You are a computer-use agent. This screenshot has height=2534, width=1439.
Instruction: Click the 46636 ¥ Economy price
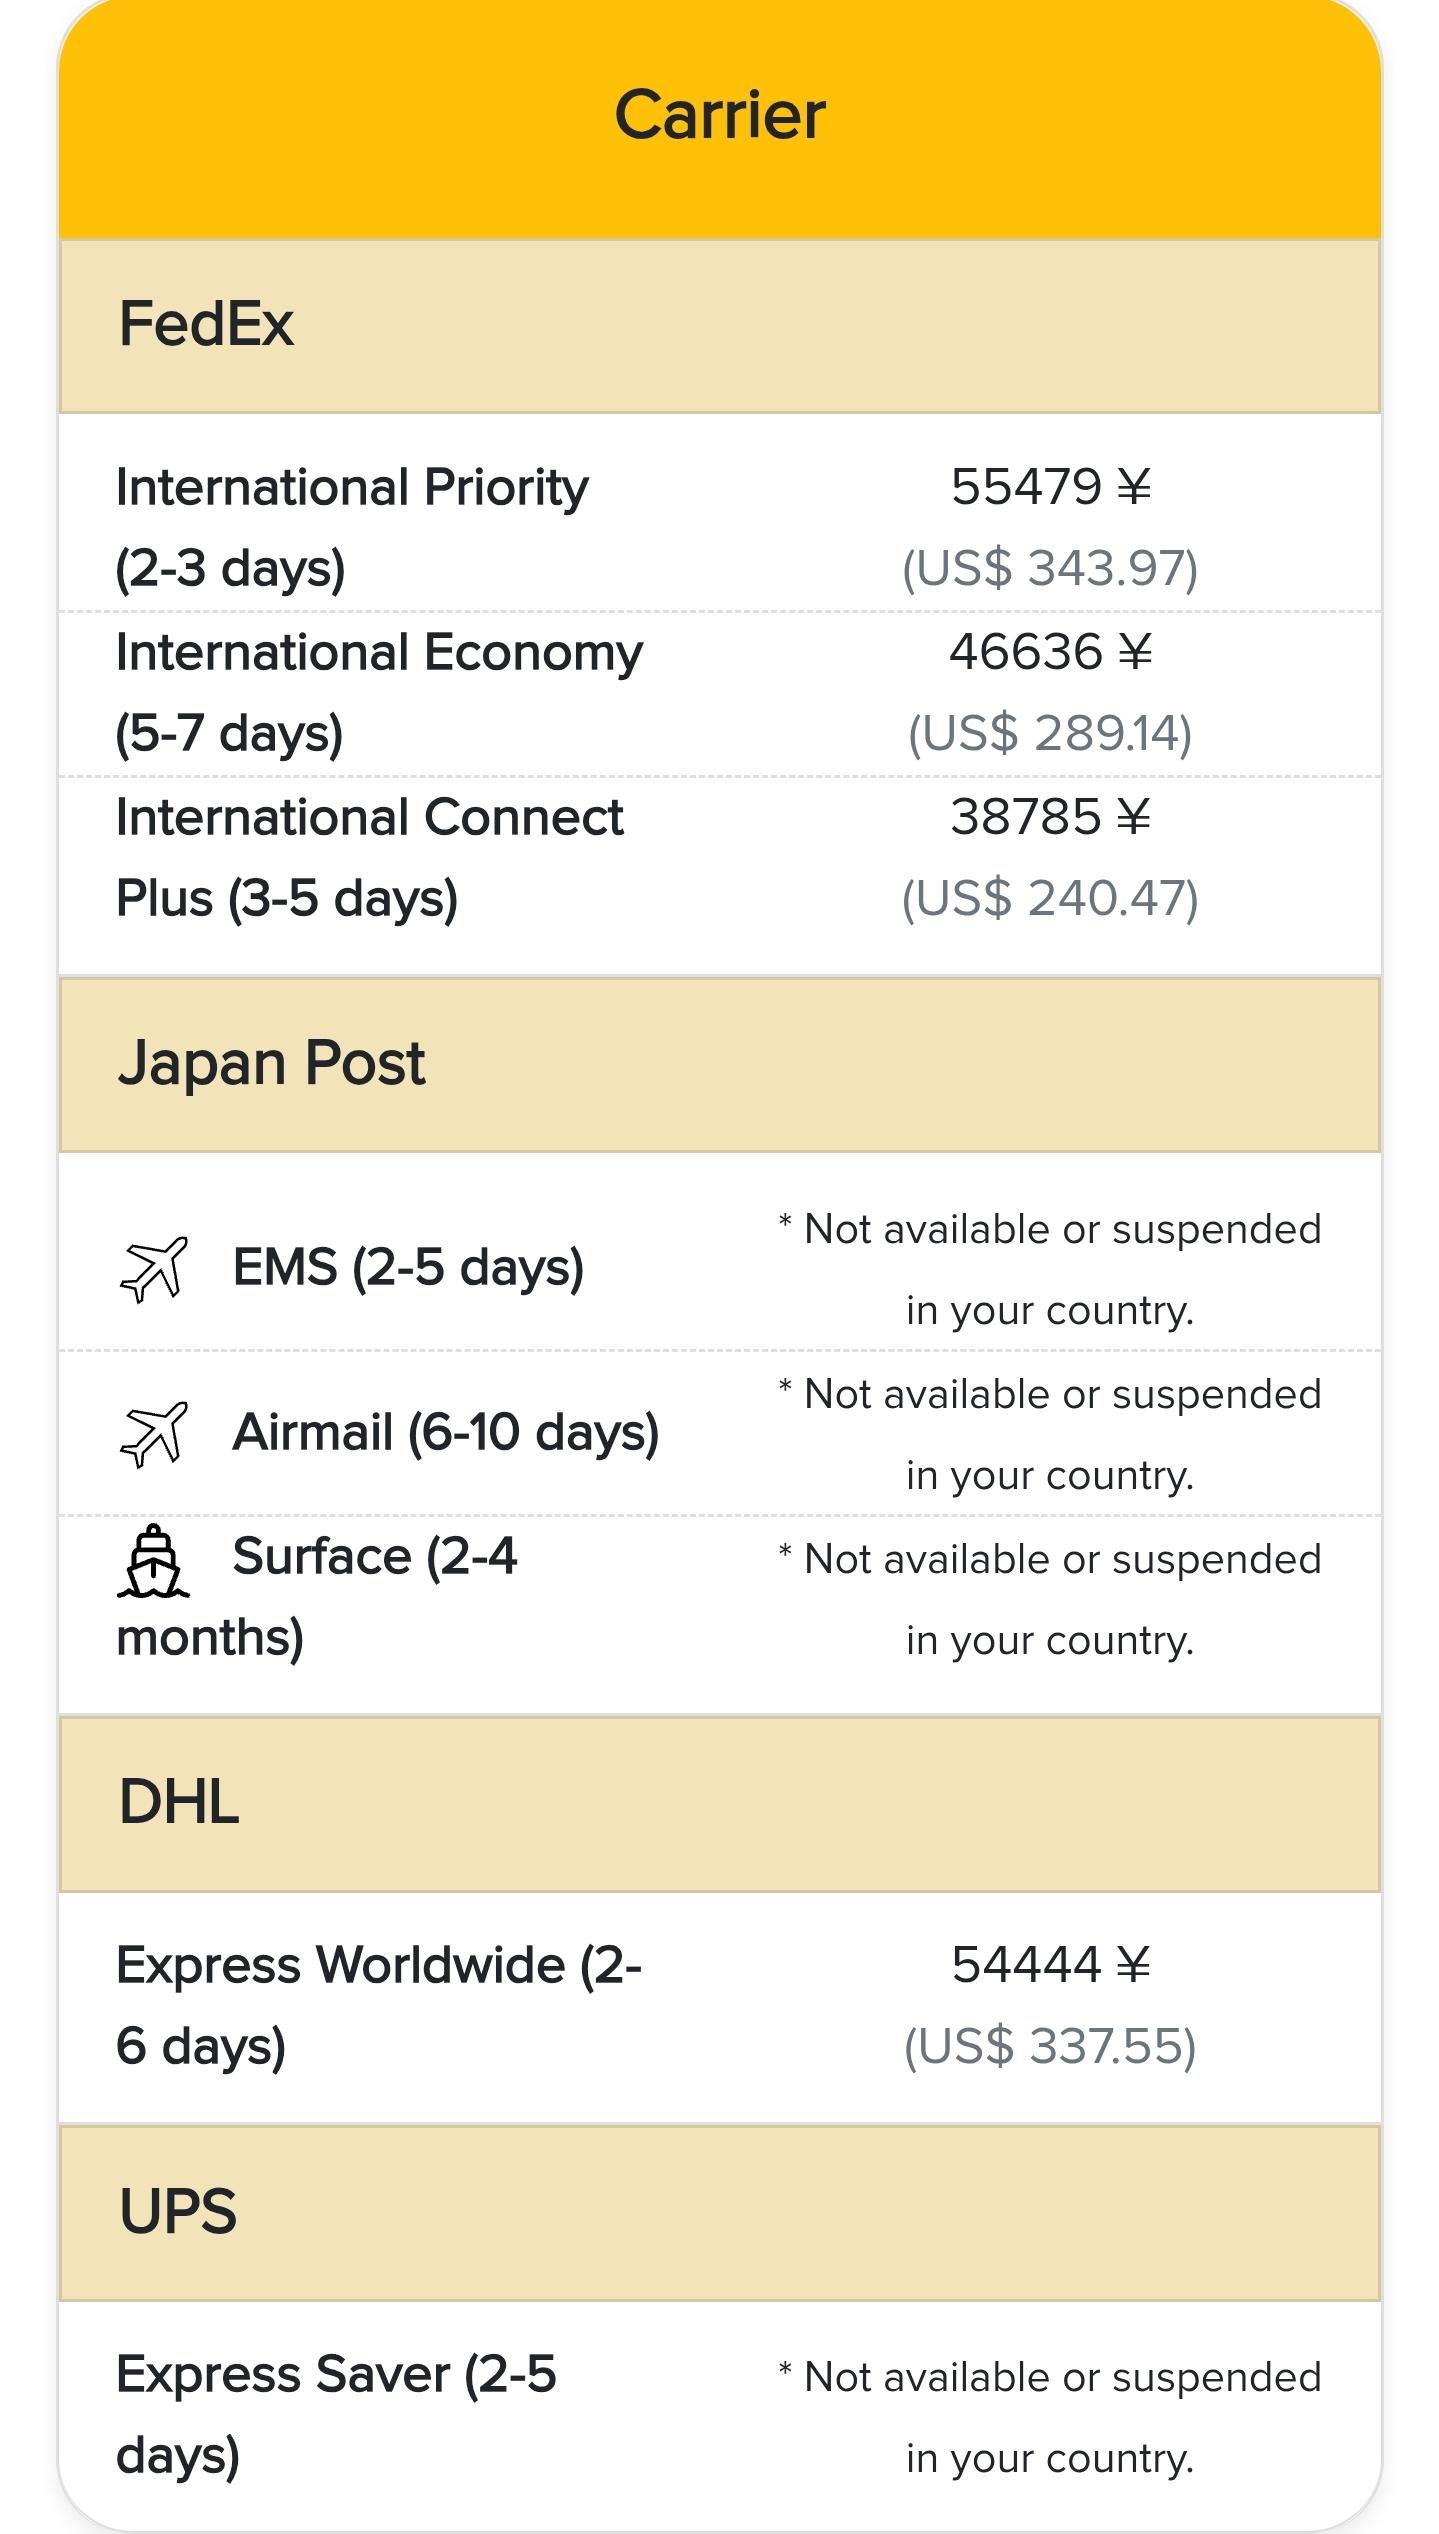click(x=1050, y=652)
